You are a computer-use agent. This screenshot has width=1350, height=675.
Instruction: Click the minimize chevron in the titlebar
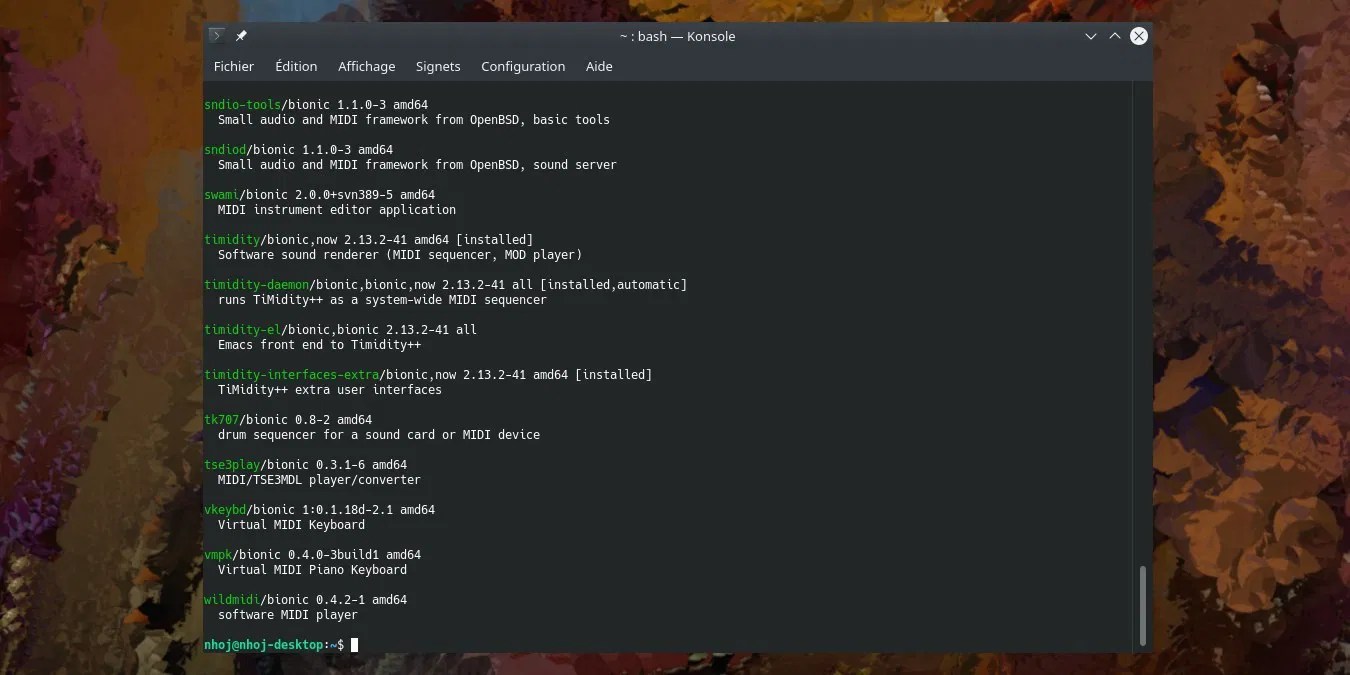tap(1090, 36)
